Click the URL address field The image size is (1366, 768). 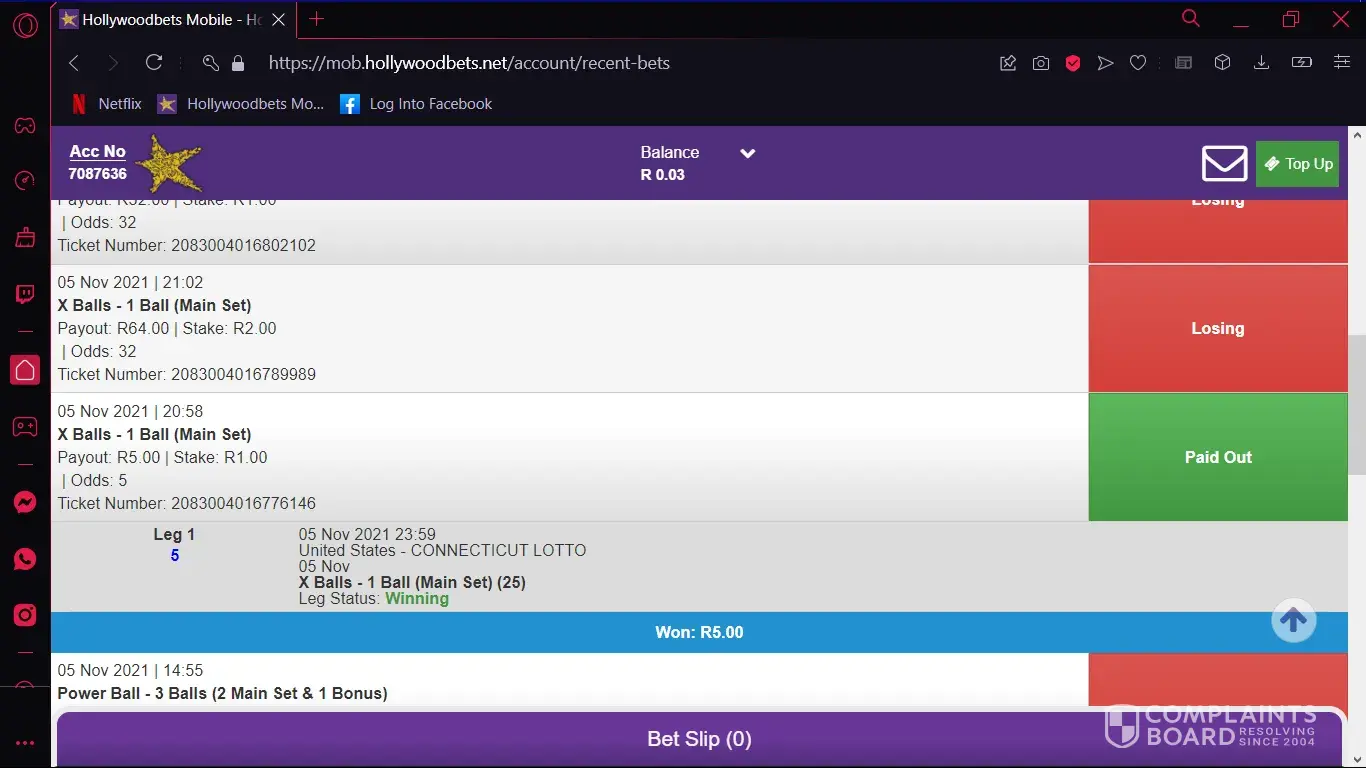(469, 63)
